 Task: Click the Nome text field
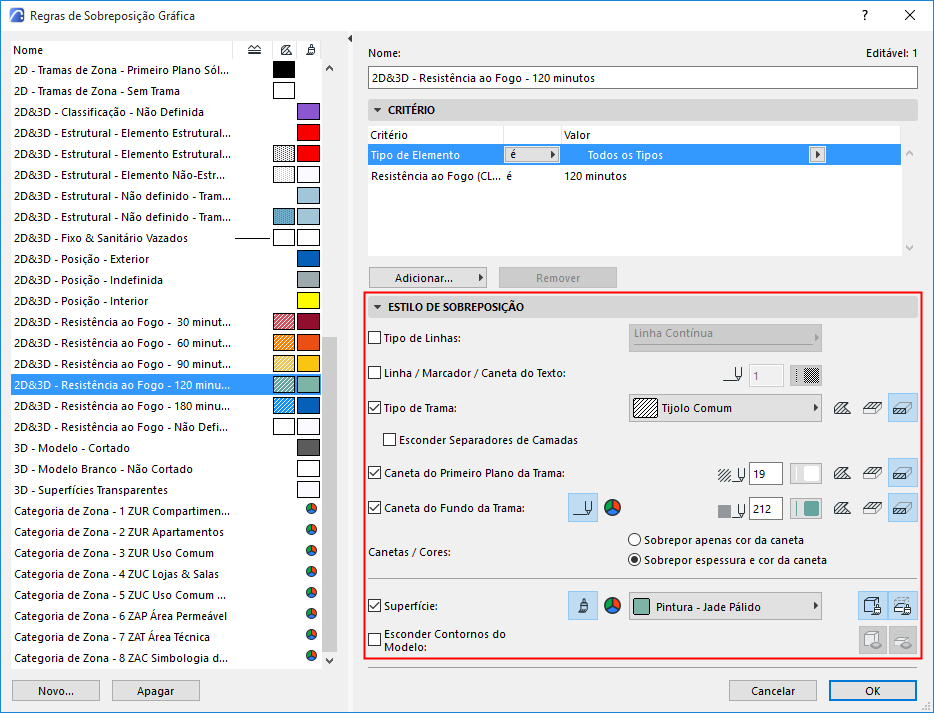click(x=643, y=78)
